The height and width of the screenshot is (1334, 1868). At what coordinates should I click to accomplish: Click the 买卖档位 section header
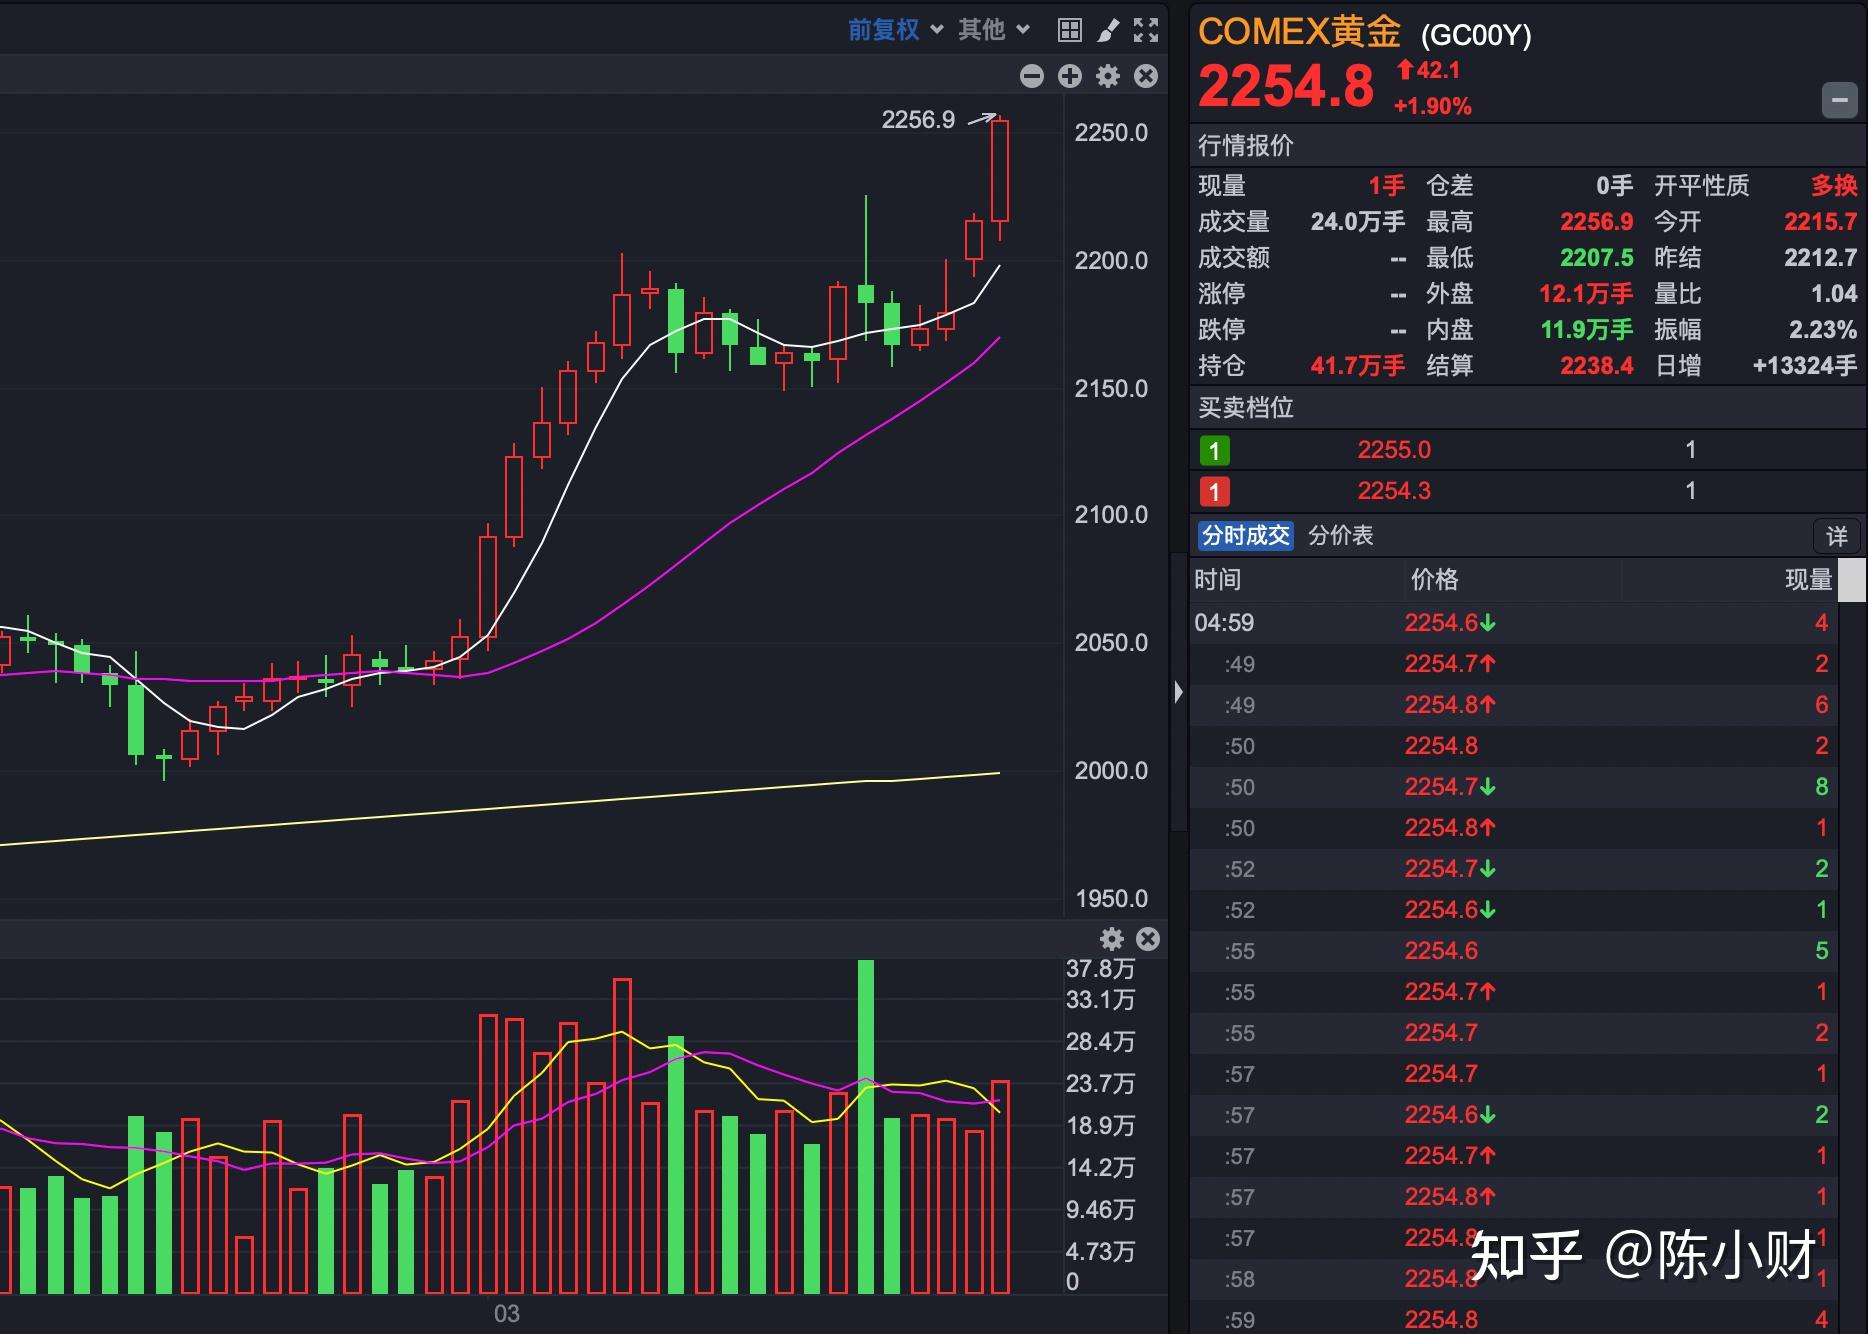tap(1245, 408)
